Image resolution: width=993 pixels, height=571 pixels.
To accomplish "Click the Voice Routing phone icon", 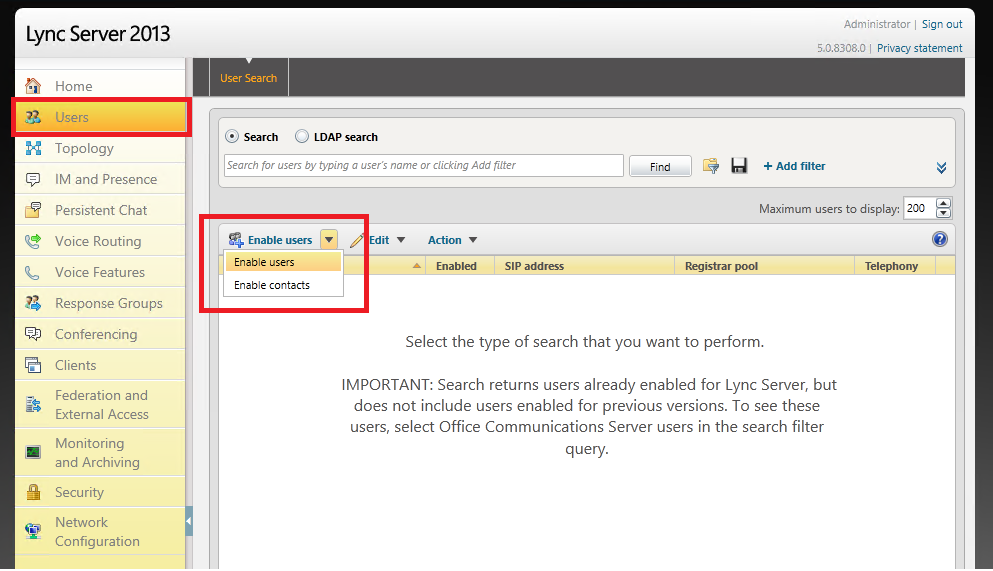I will click(x=33, y=241).
